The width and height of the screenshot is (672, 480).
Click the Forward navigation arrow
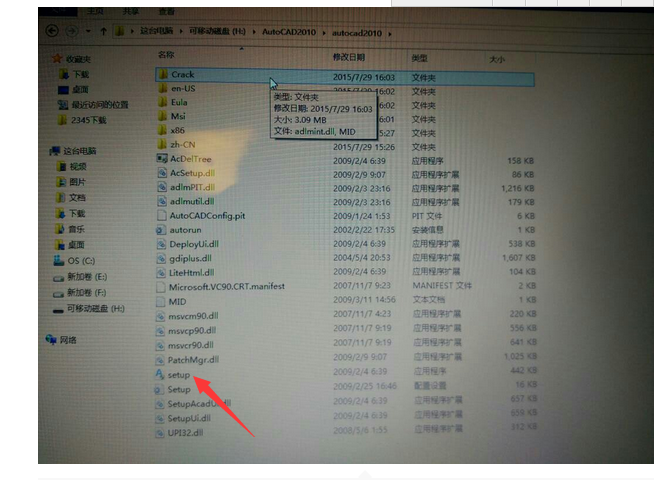tap(72, 31)
